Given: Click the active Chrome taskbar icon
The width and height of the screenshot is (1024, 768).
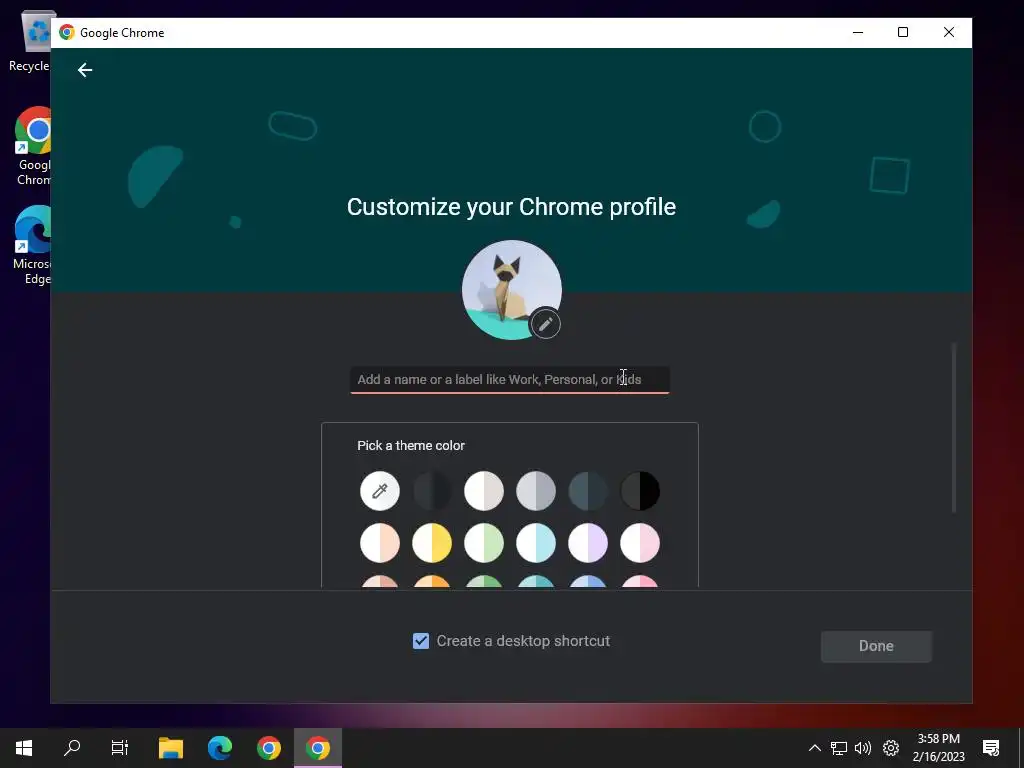Looking at the screenshot, I should [318, 748].
